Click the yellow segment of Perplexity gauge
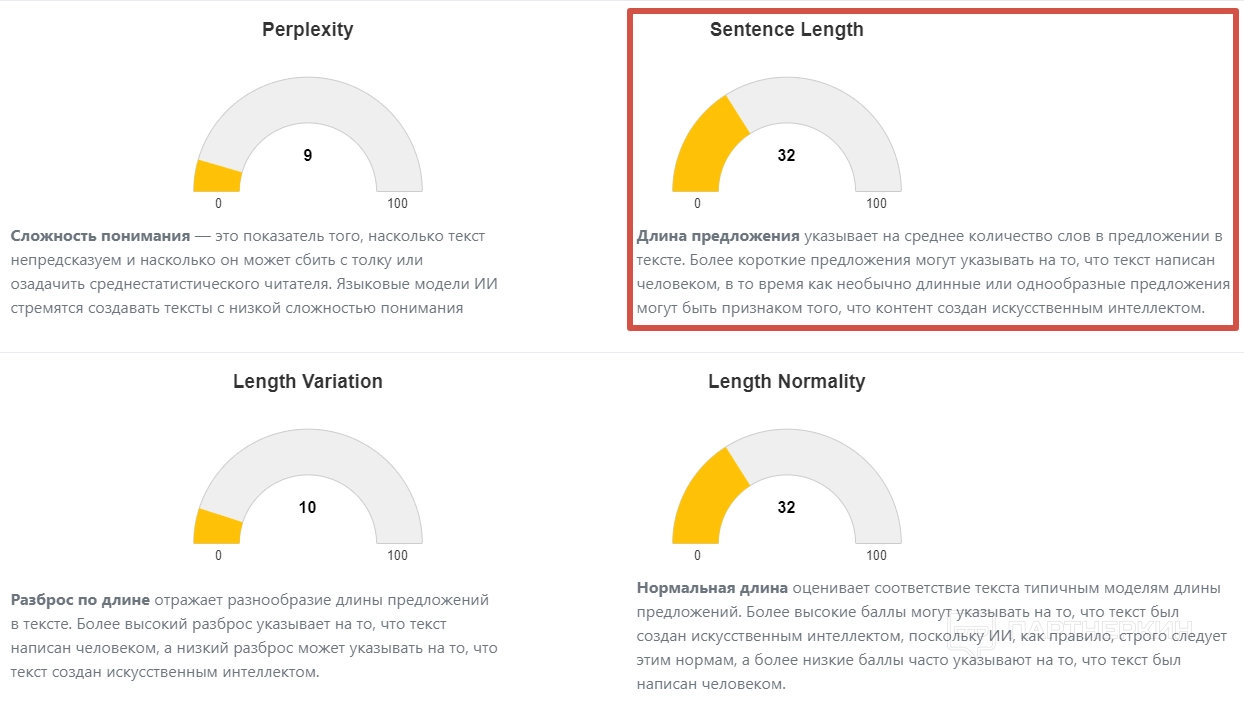The width and height of the screenshot is (1244, 715). pyautogui.click(x=217, y=176)
